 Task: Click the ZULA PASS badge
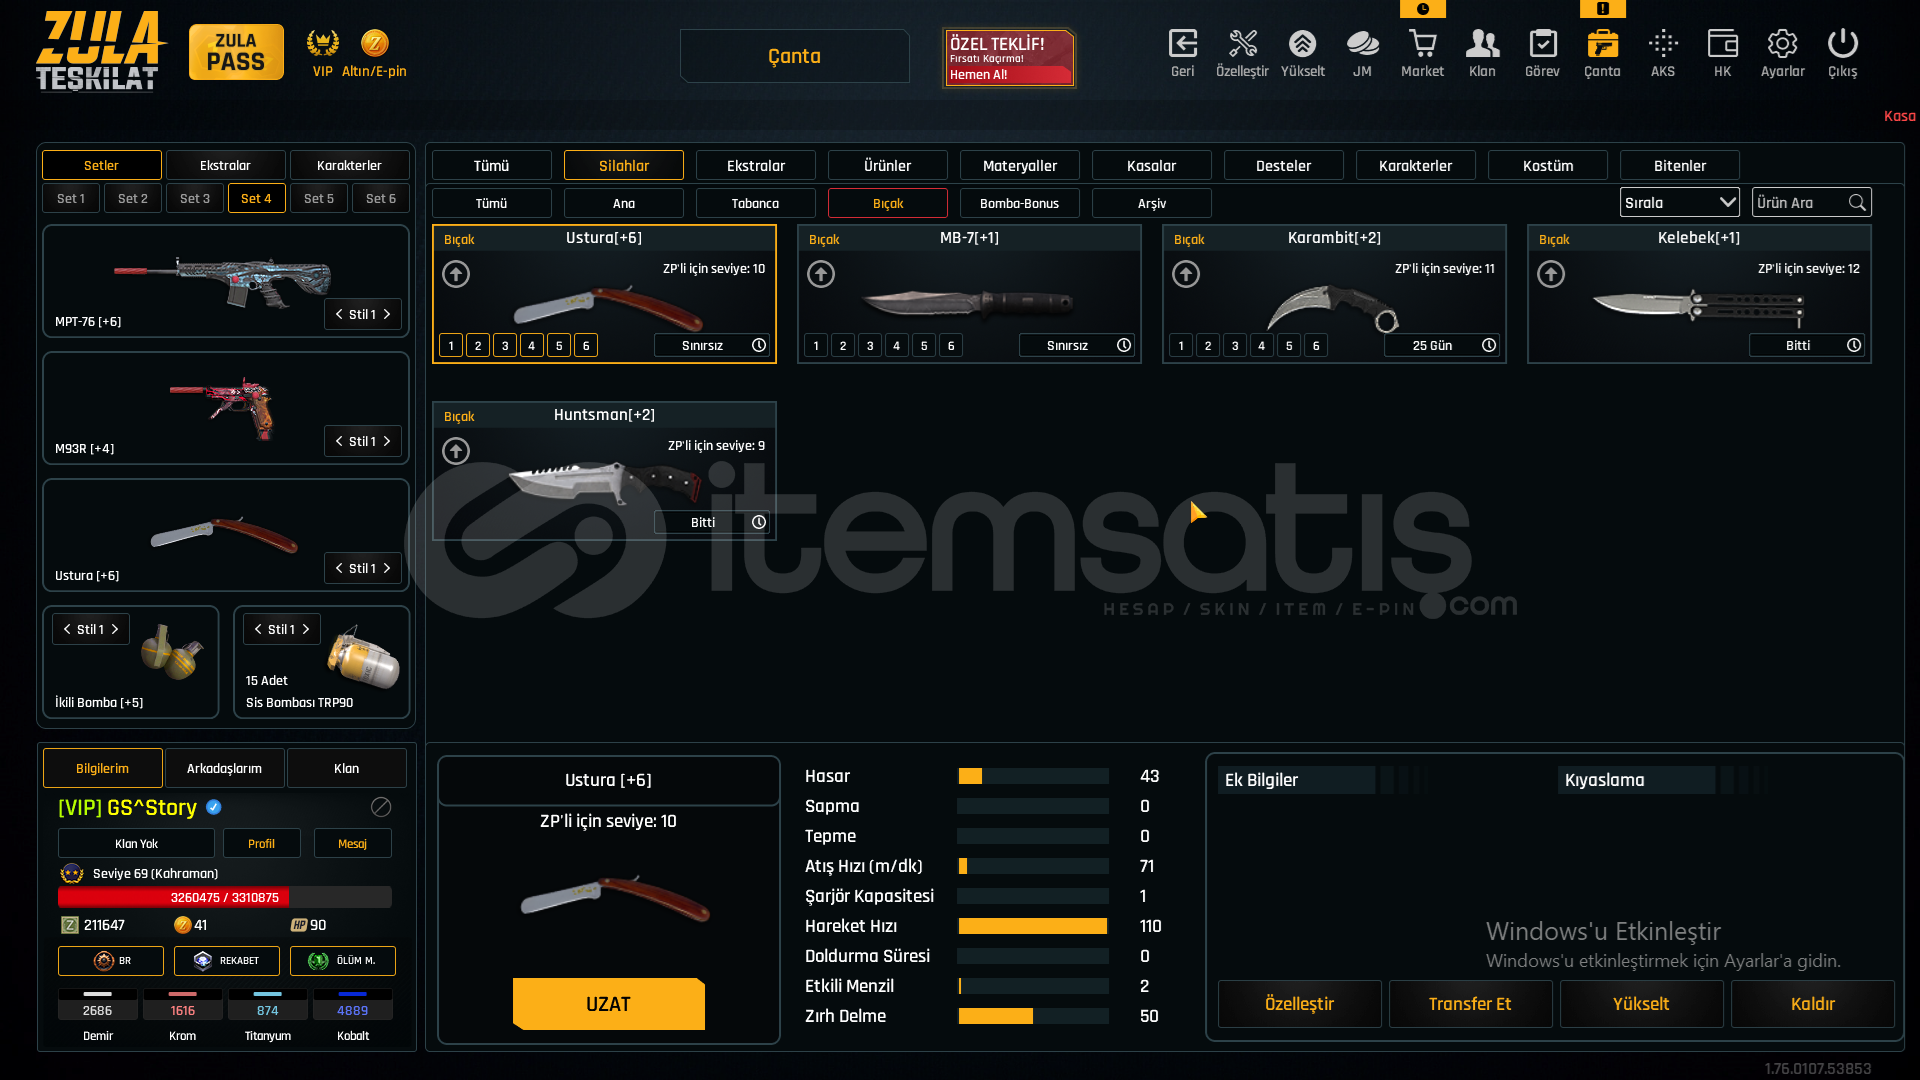[236, 52]
